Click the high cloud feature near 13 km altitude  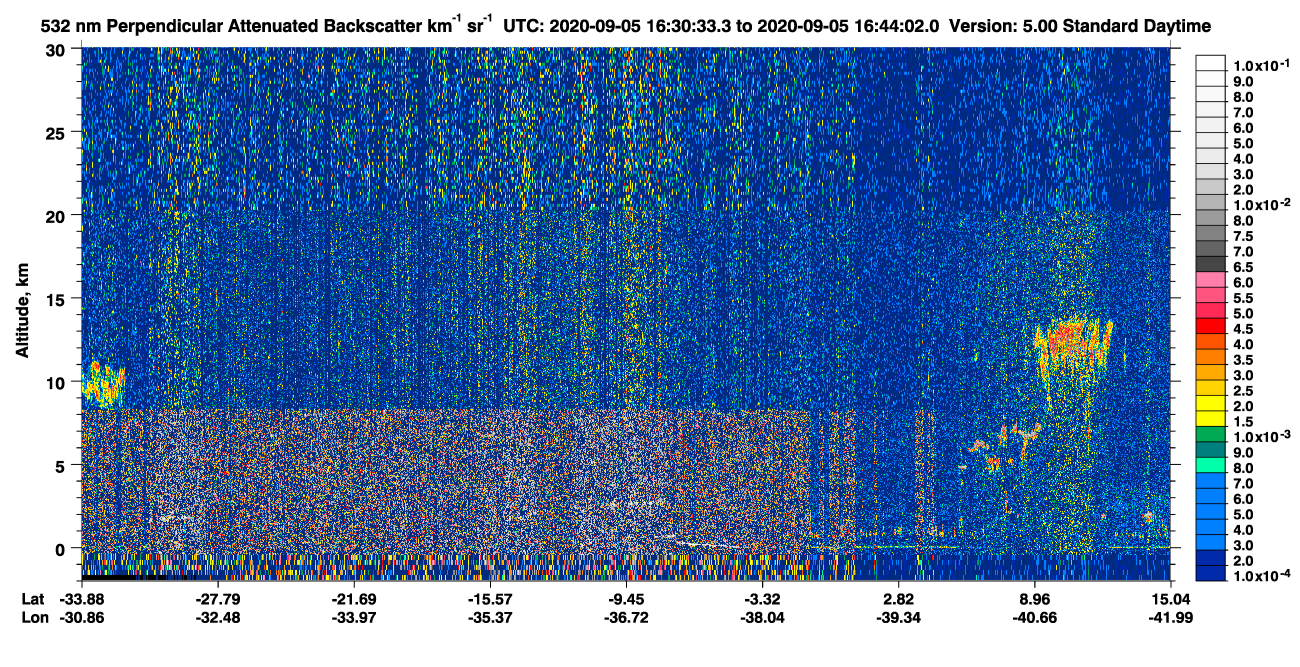coord(1073,345)
